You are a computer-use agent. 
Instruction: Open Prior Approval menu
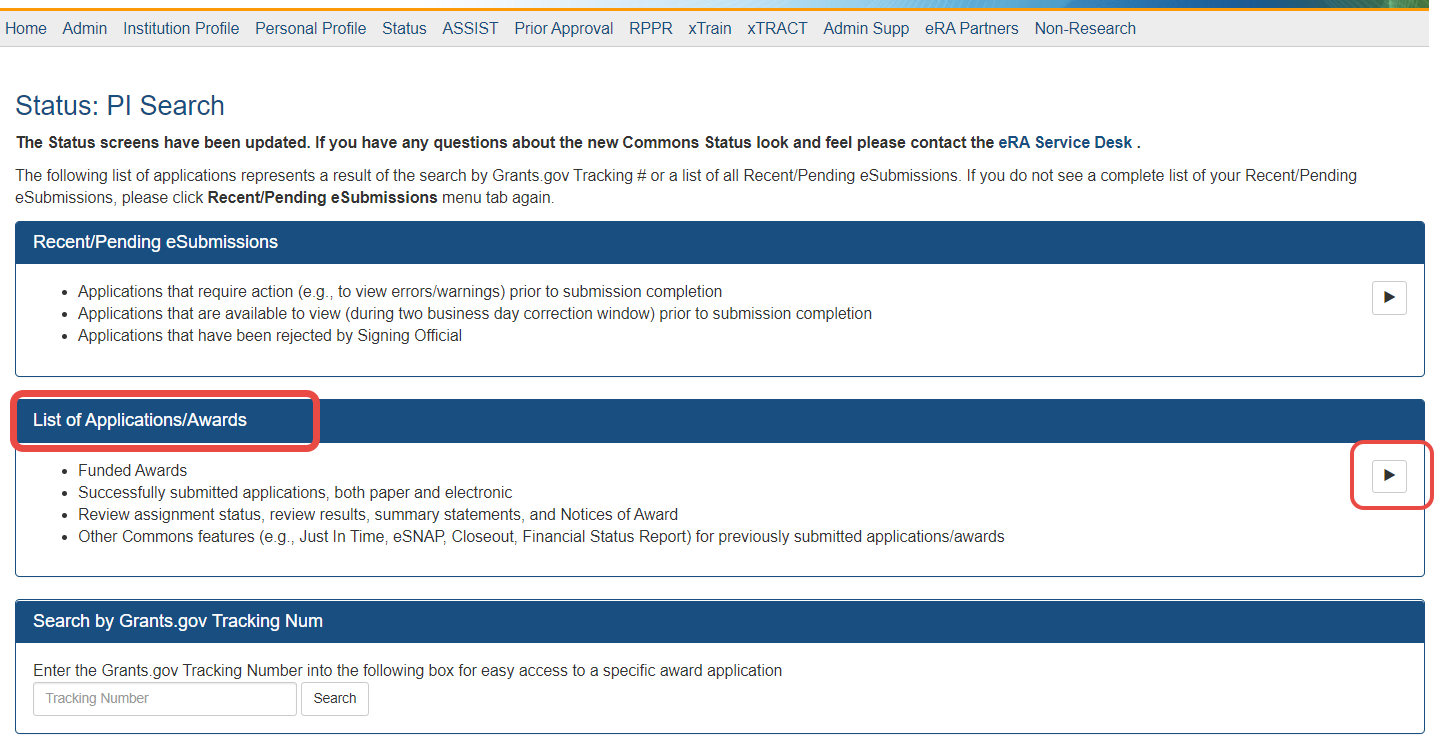pyautogui.click(x=564, y=28)
